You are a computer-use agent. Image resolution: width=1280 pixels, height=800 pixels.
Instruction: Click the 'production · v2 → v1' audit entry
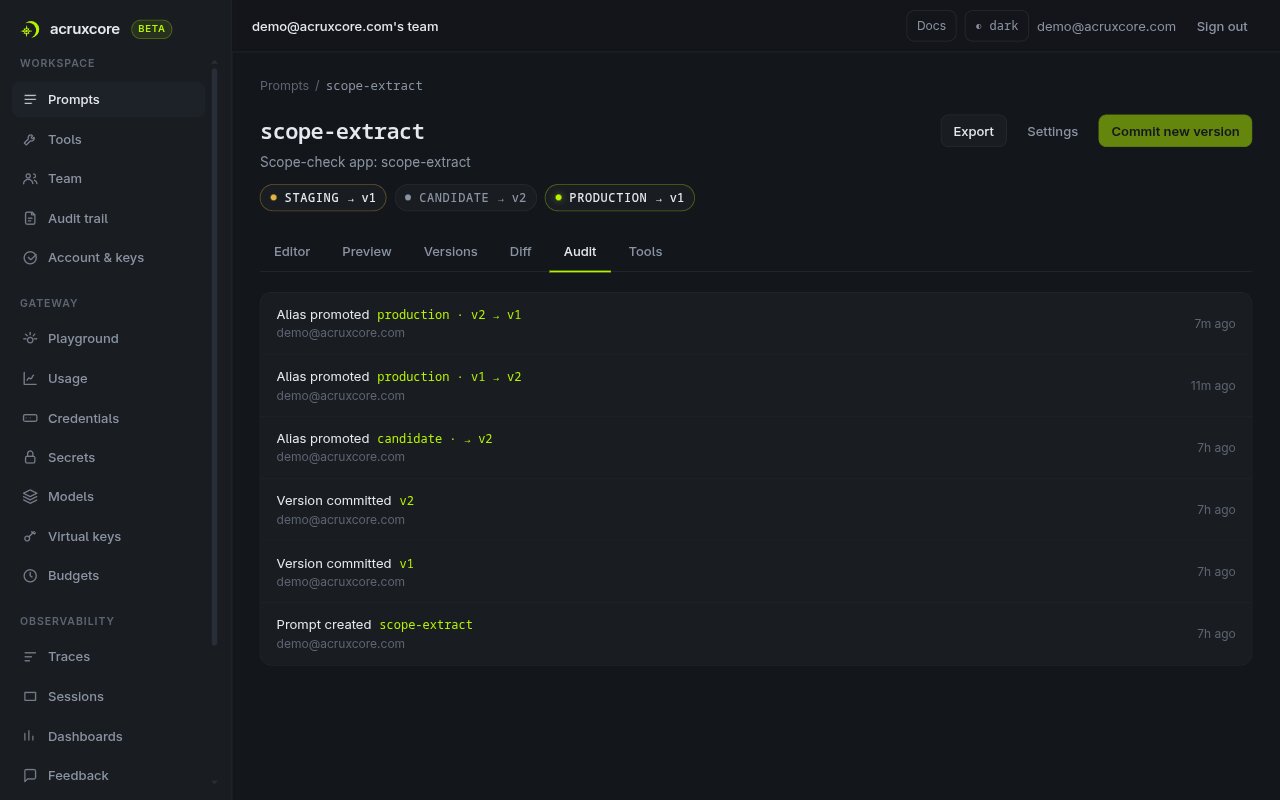(x=755, y=323)
